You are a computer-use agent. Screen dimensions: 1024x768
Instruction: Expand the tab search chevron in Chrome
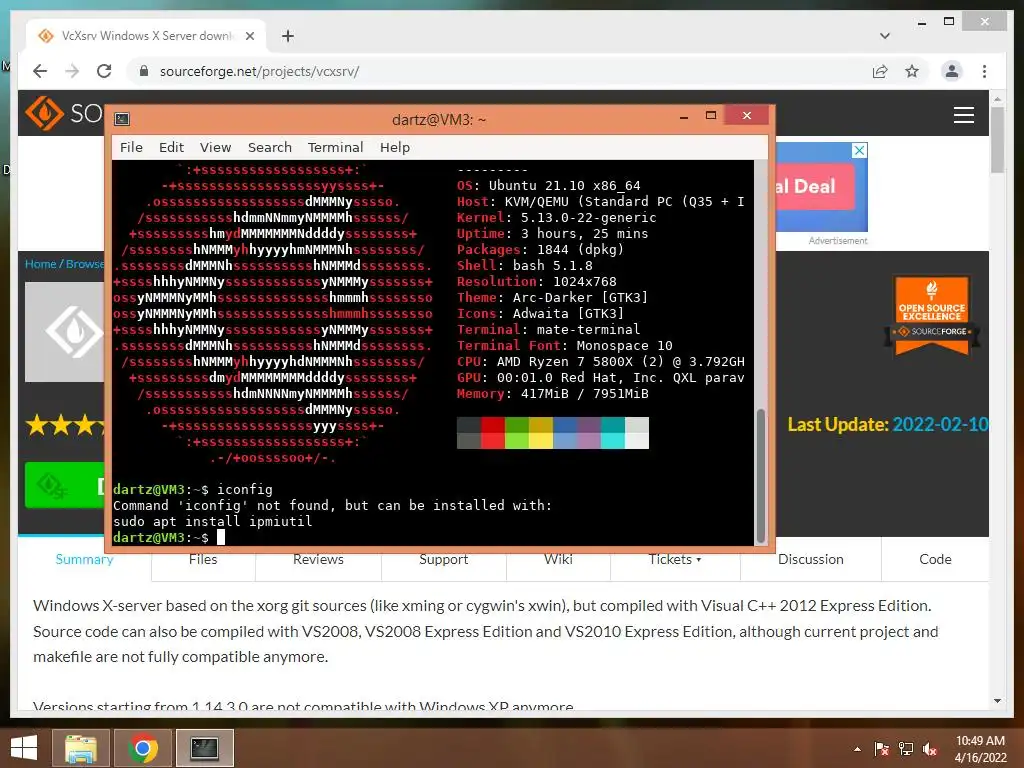[885, 36]
